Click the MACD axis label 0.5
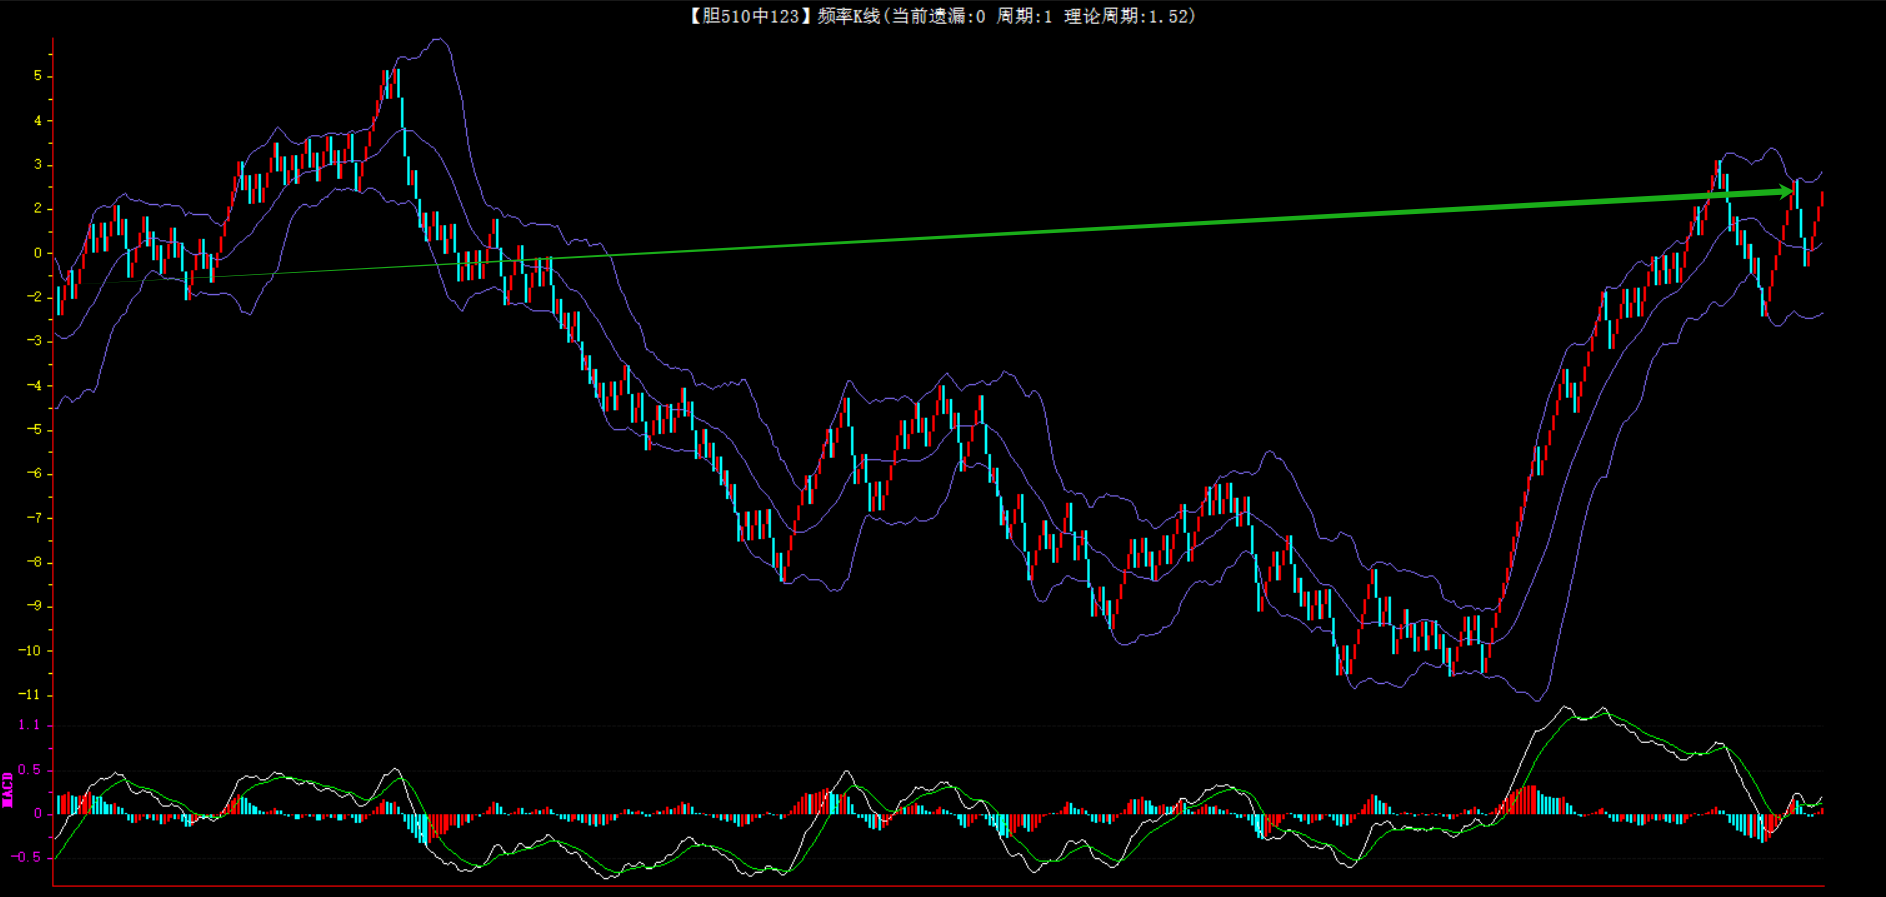Image resolution: width=1886 pixels, height=897 pixels. [30, 769]
